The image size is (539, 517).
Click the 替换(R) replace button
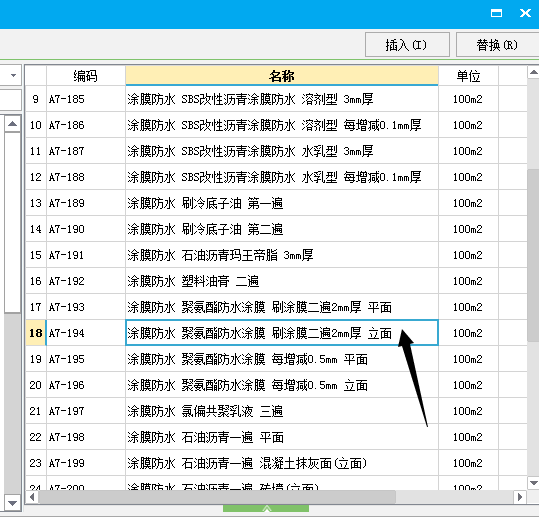pyautogui.click(x=497, y=45)
